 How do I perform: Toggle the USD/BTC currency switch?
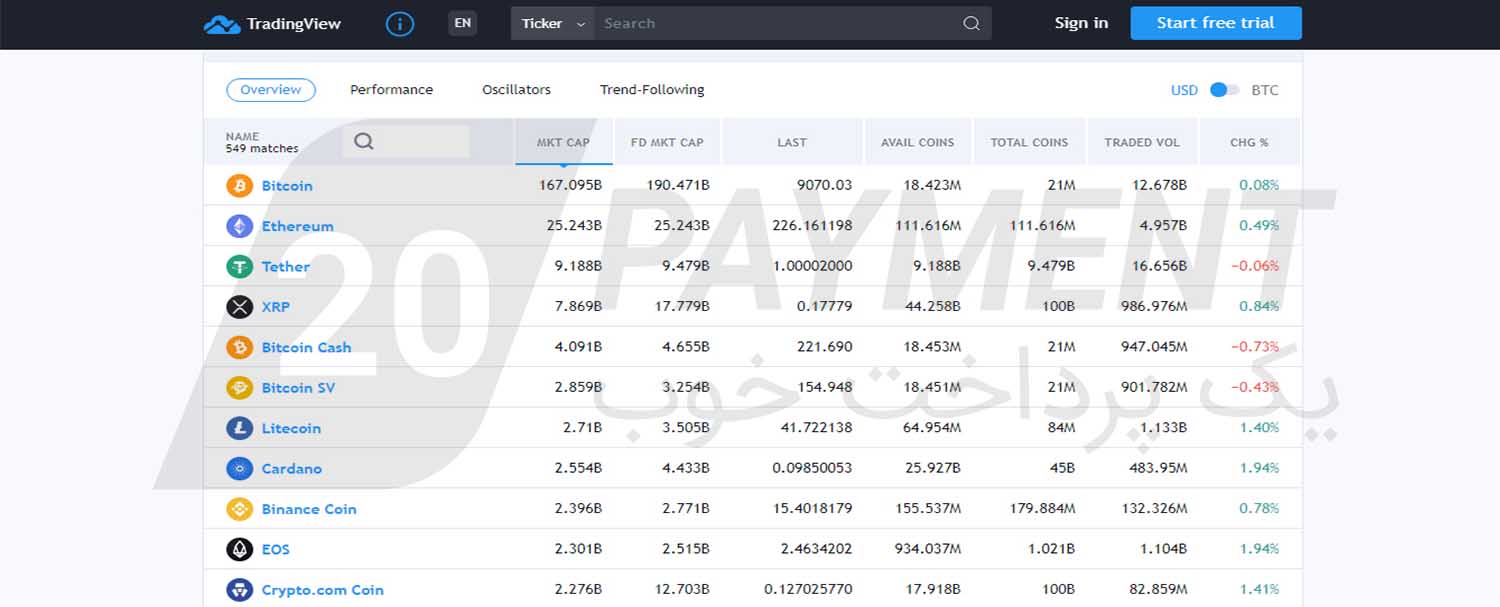[x=1224, y=90]
